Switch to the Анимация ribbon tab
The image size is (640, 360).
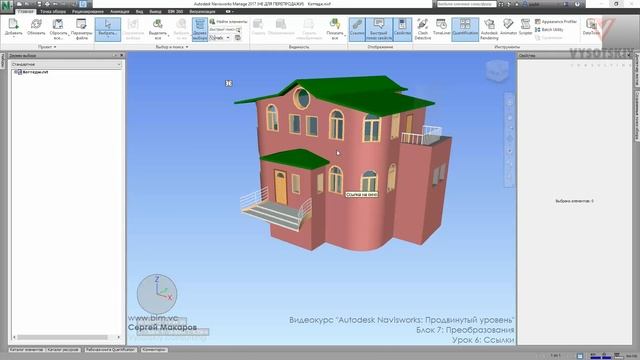(120, 11)
